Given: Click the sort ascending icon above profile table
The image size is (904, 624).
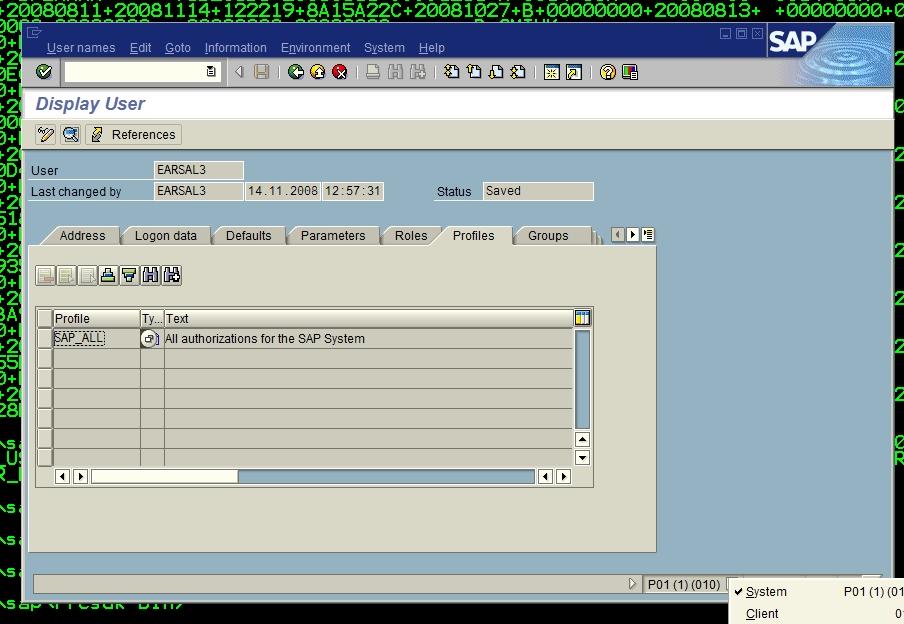Looking at the screenshot, I should click(108, 275).
